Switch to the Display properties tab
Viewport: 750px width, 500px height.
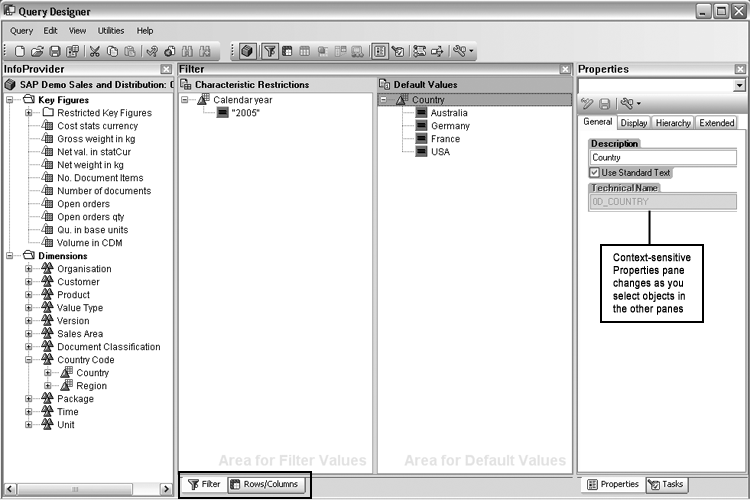pos(634,123)
